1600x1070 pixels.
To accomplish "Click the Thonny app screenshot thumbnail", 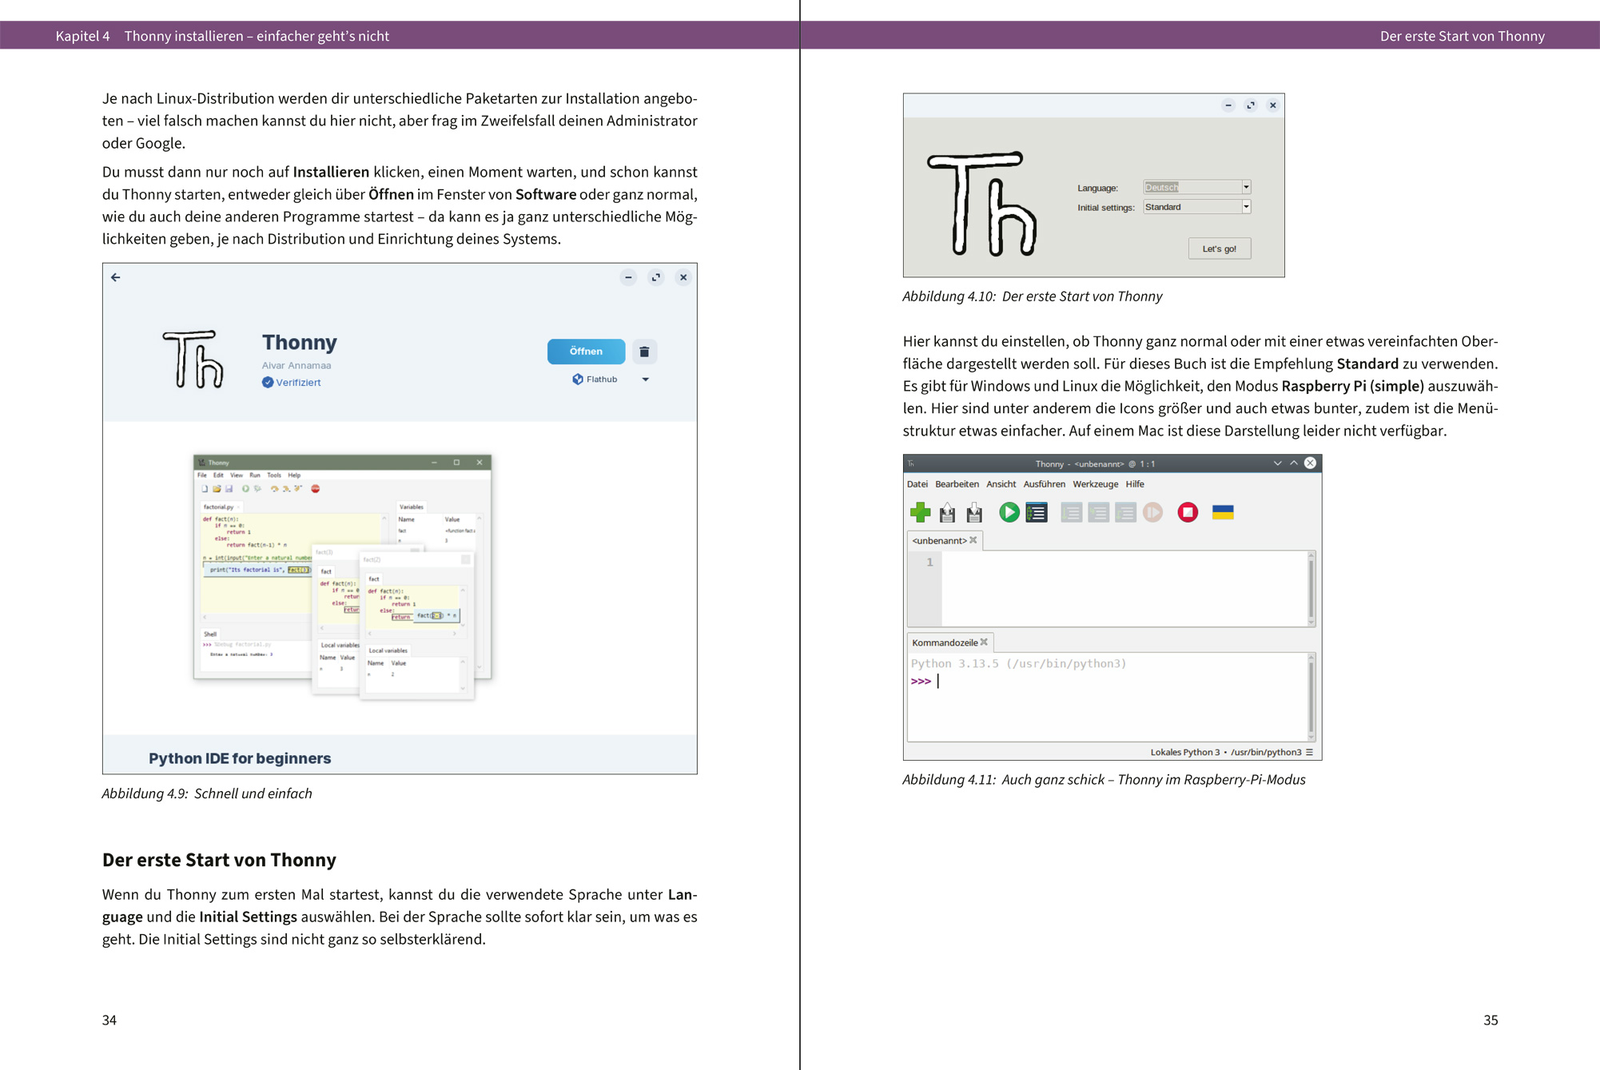I will [x=342, y=577].
